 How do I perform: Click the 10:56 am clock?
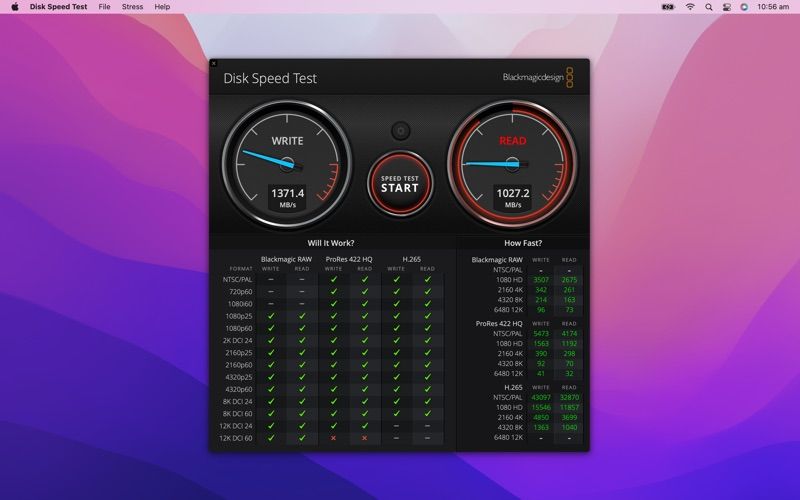(x=773, y=7)
